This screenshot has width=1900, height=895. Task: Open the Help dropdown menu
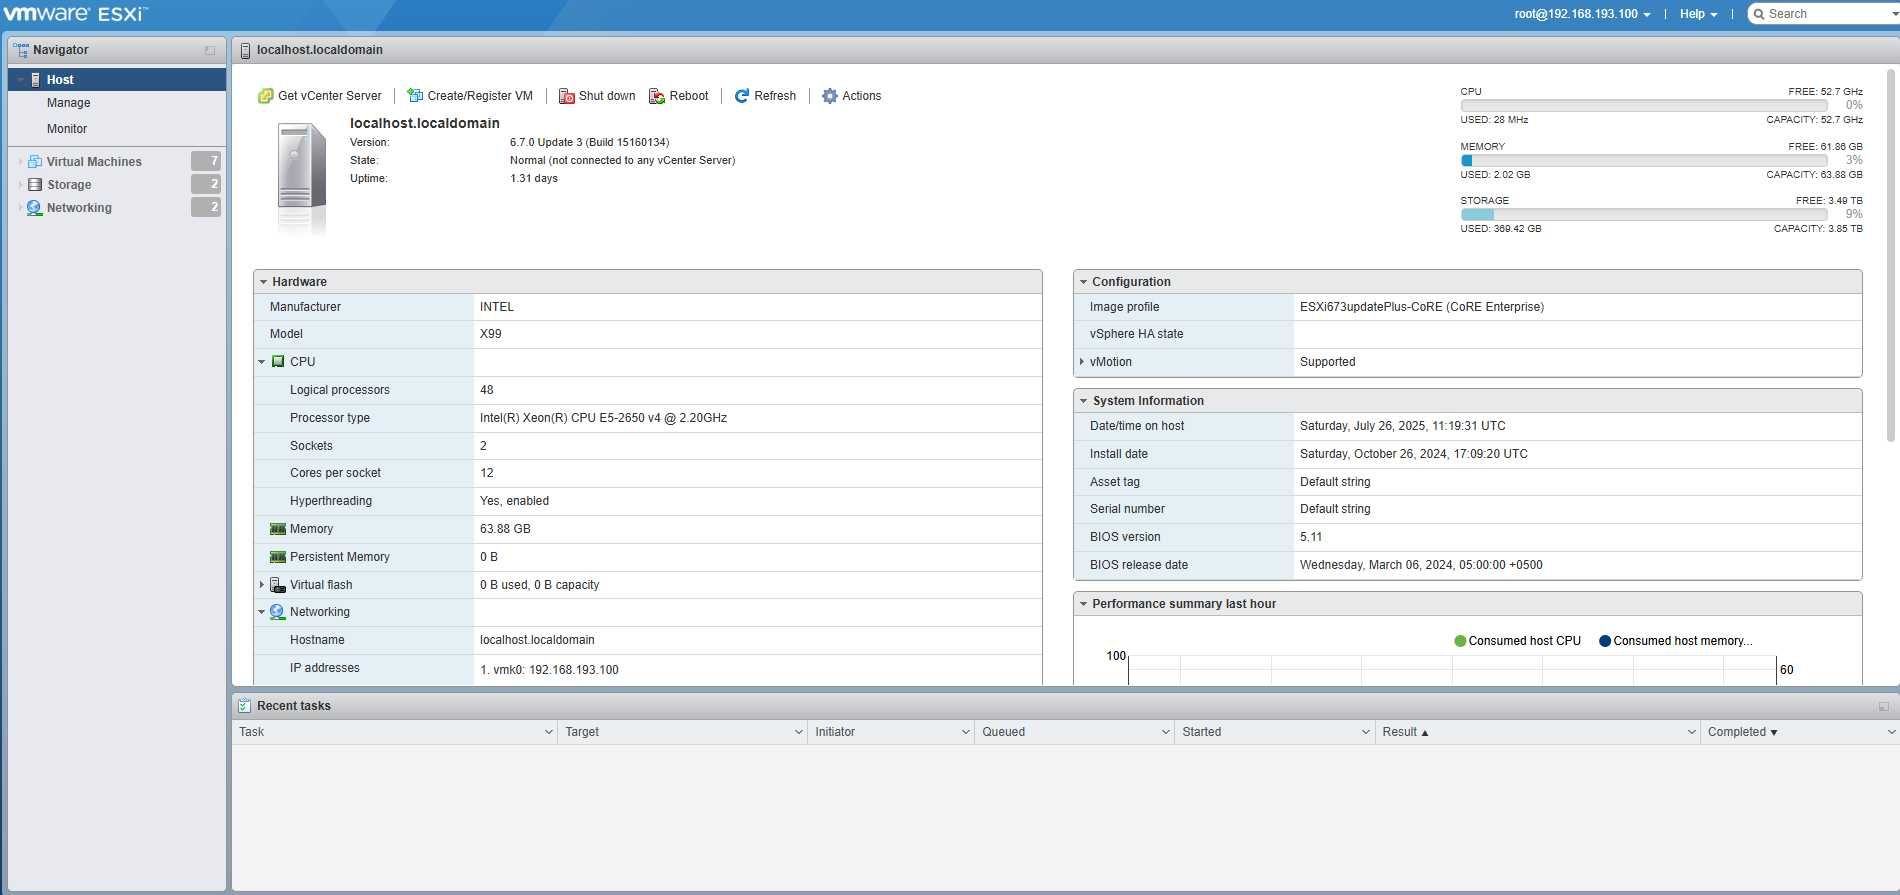[1698, 14]
